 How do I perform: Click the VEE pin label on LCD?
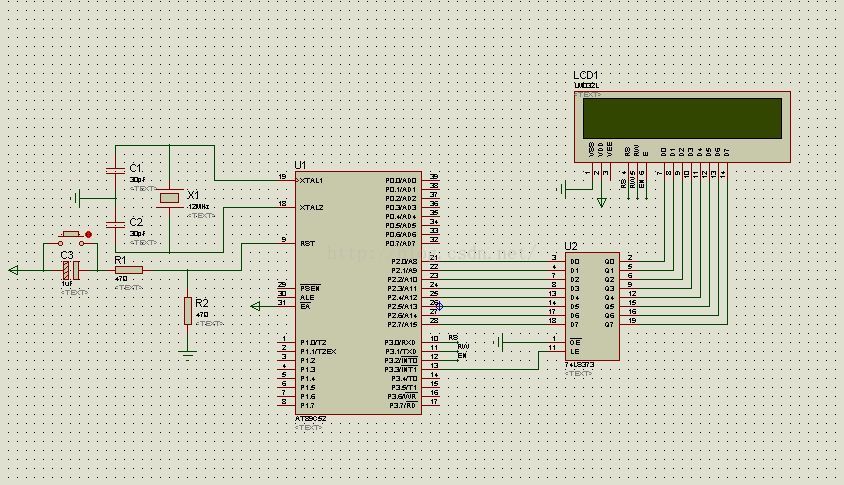tap(610, 149)
